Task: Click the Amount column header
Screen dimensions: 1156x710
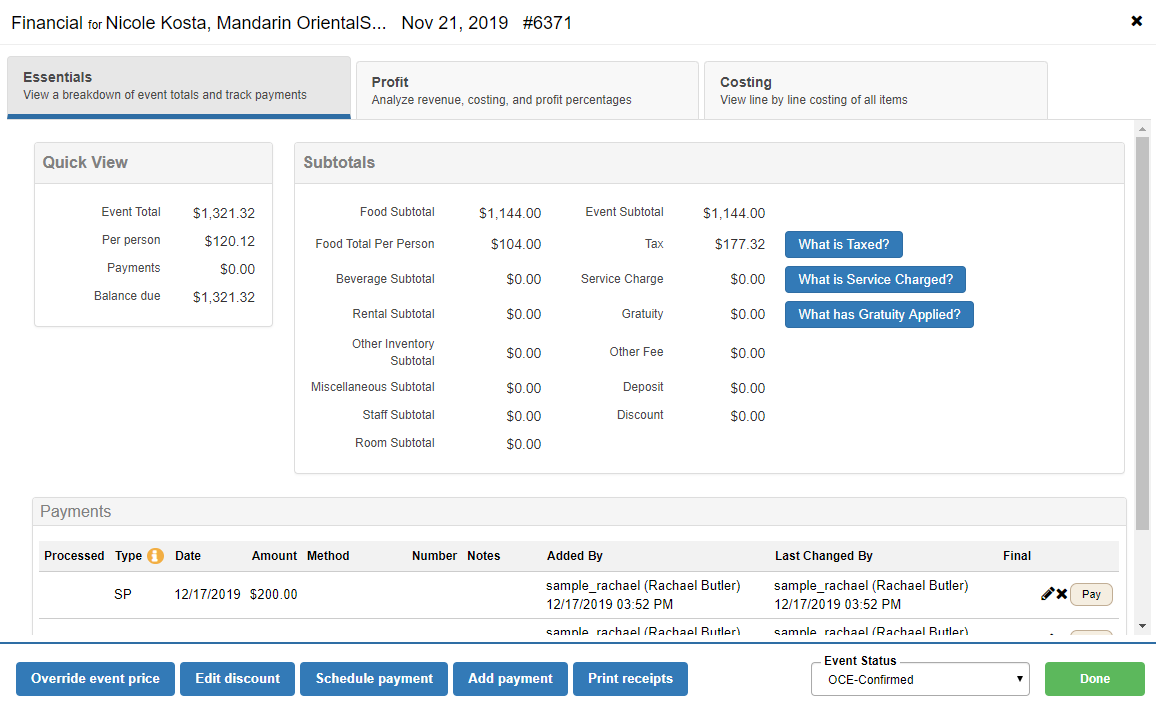Action: pos(274,556)
